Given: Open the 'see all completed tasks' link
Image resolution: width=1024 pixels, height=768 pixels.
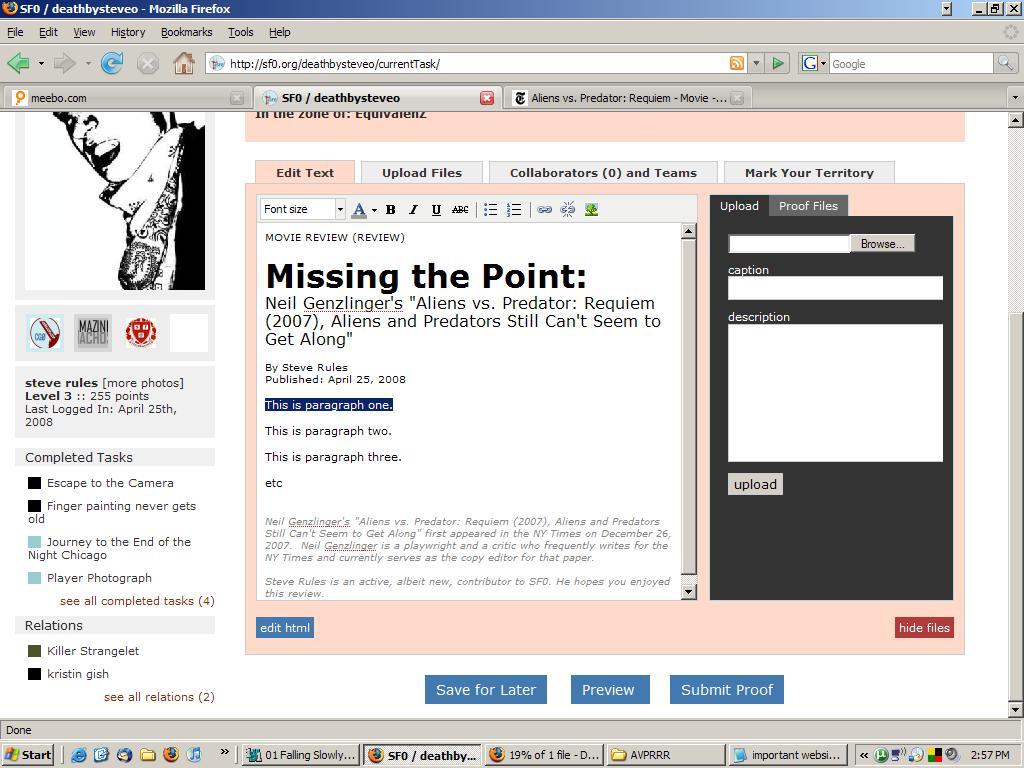Looking at the screenshot, I should (137, 601).
